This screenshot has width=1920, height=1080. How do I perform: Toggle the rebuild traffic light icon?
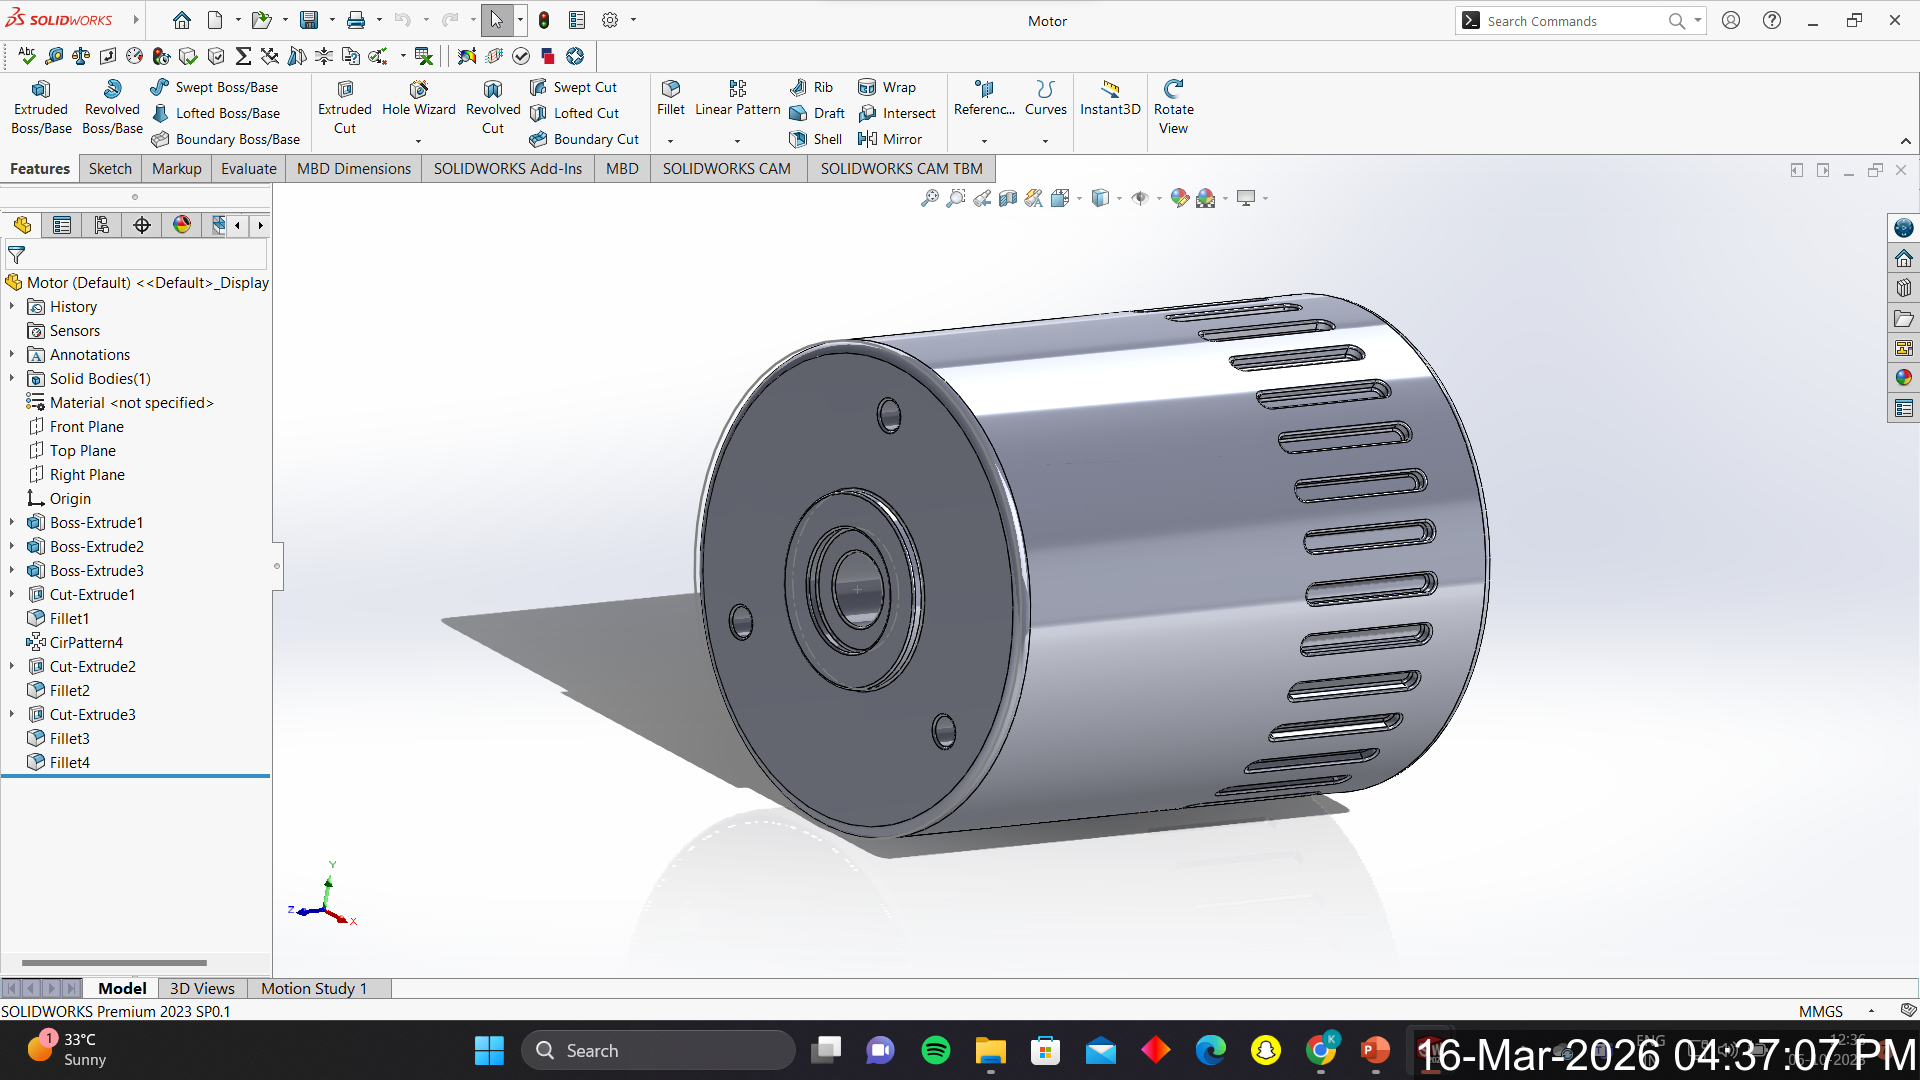pos(544,20)
